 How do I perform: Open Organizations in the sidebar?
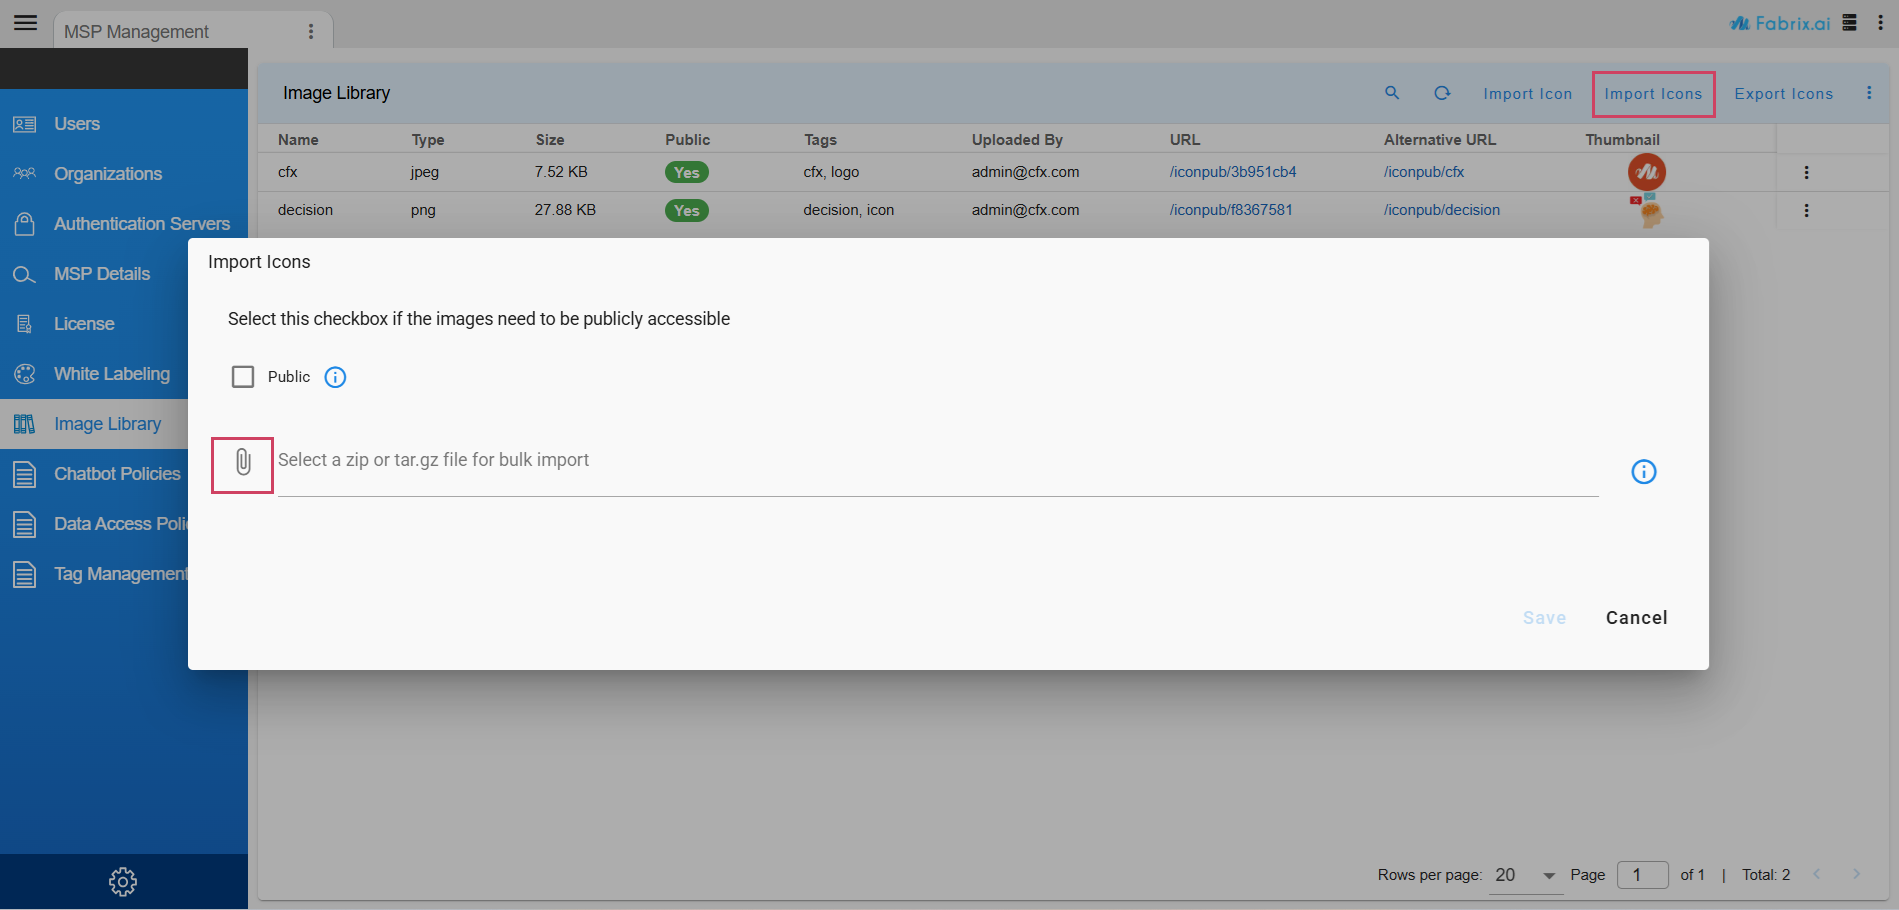(107, 174)
